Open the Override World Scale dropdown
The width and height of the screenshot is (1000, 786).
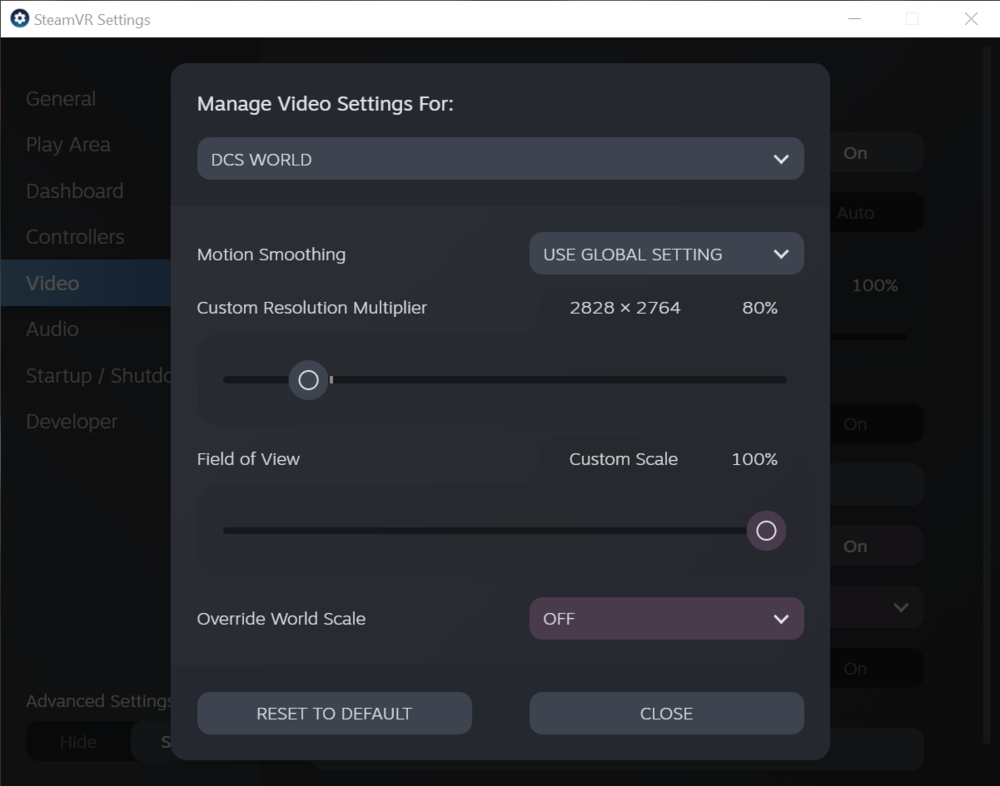coord(666,618)
